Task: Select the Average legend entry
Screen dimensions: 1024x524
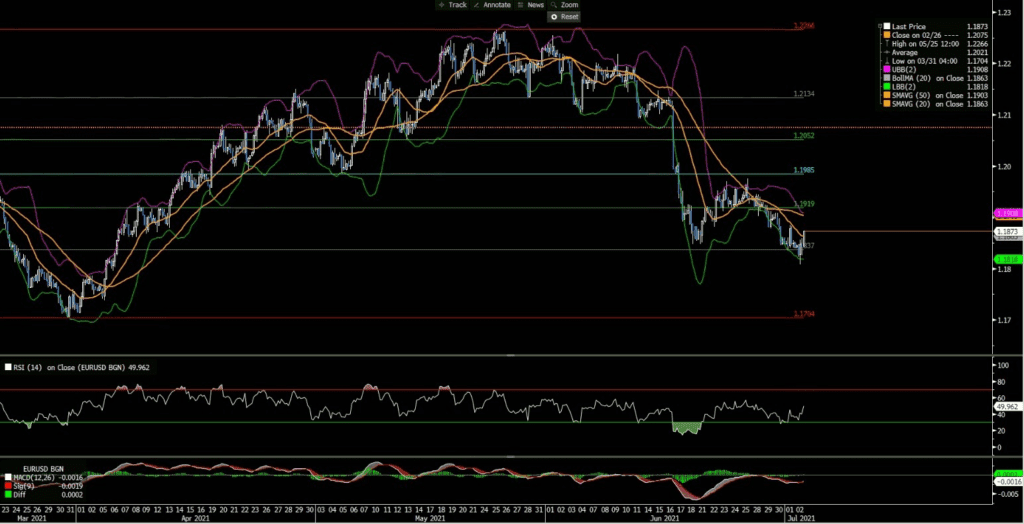Action: (x=904, y=52)
